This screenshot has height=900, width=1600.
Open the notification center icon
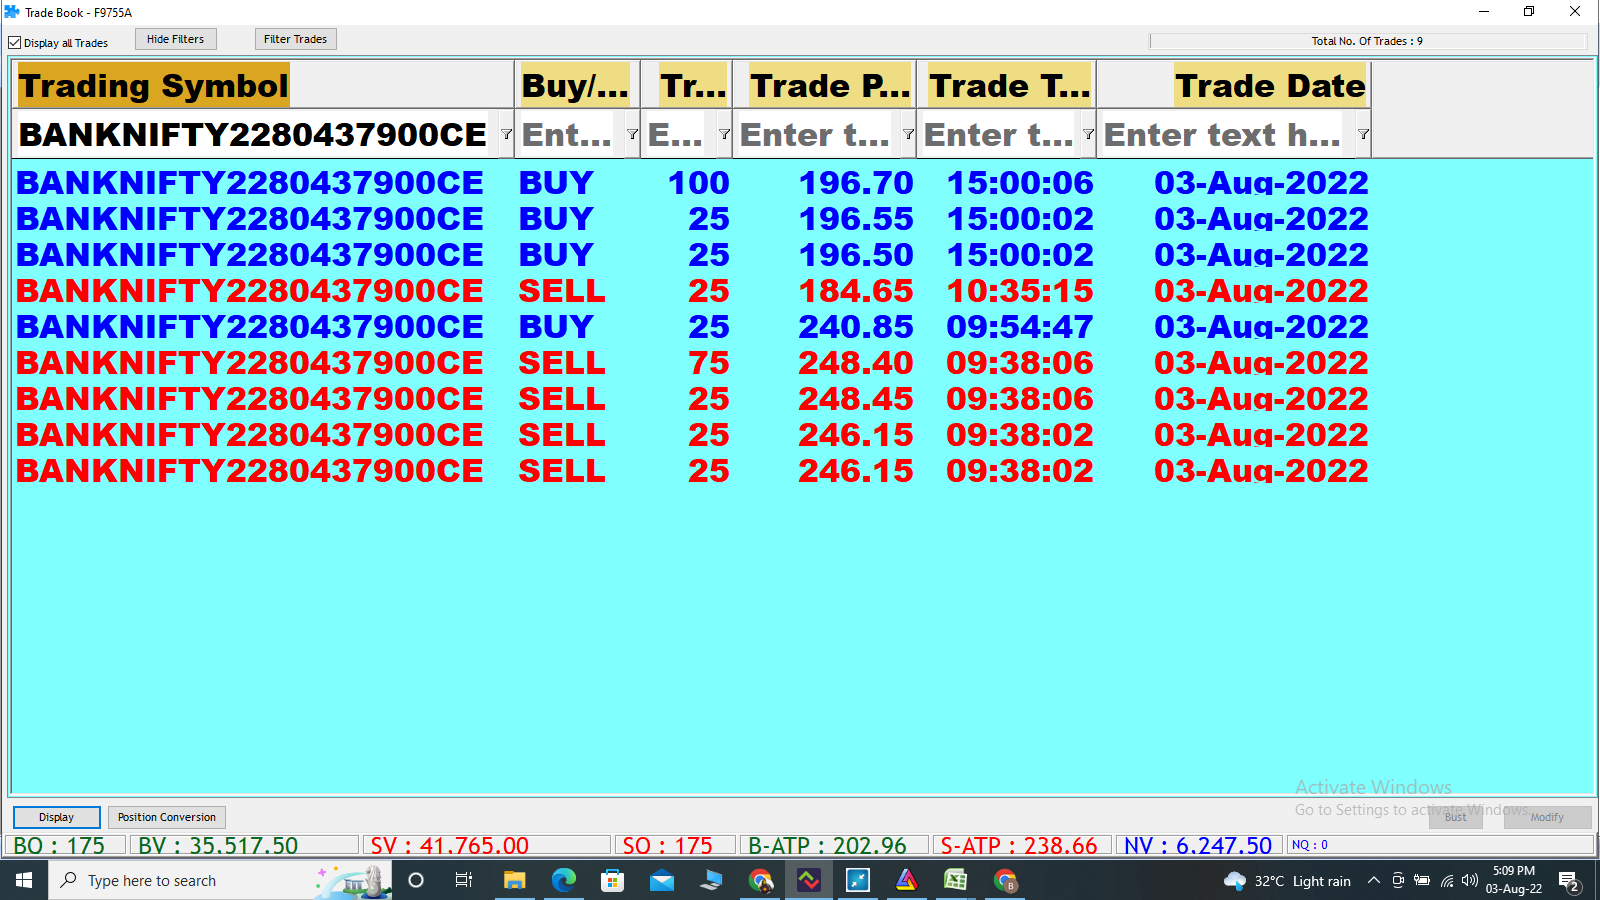[x=1569, y=881]
